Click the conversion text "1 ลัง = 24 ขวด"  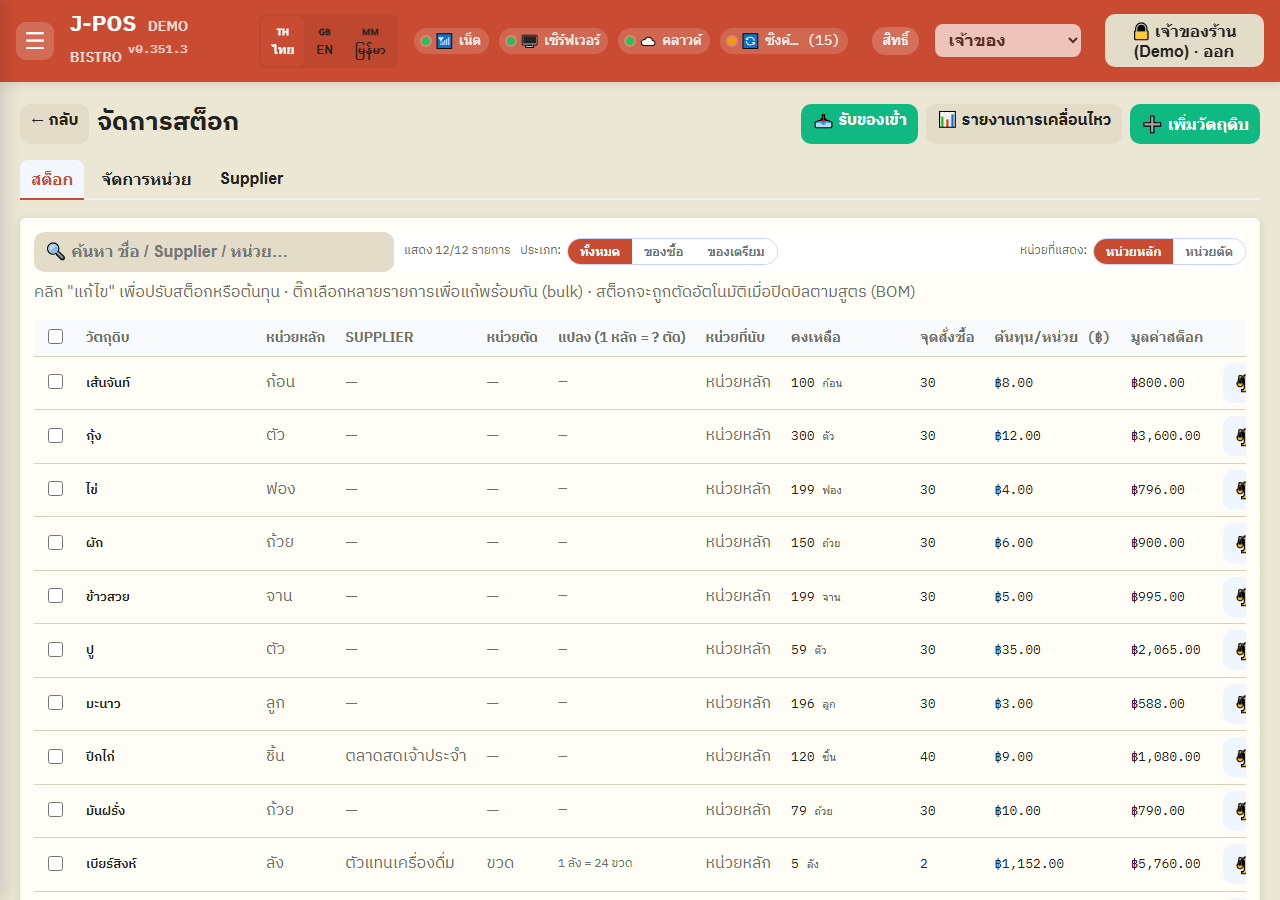coord(595,863)
